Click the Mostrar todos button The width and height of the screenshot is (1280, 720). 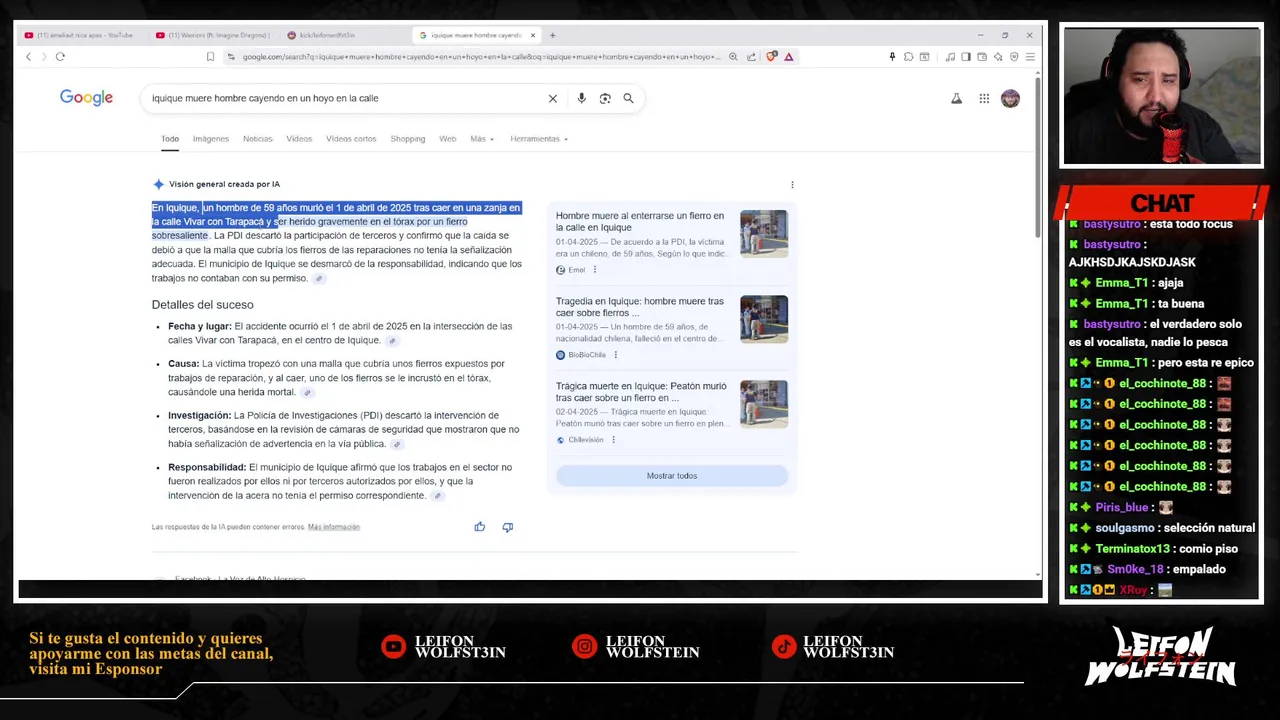(x=672, y=476)
